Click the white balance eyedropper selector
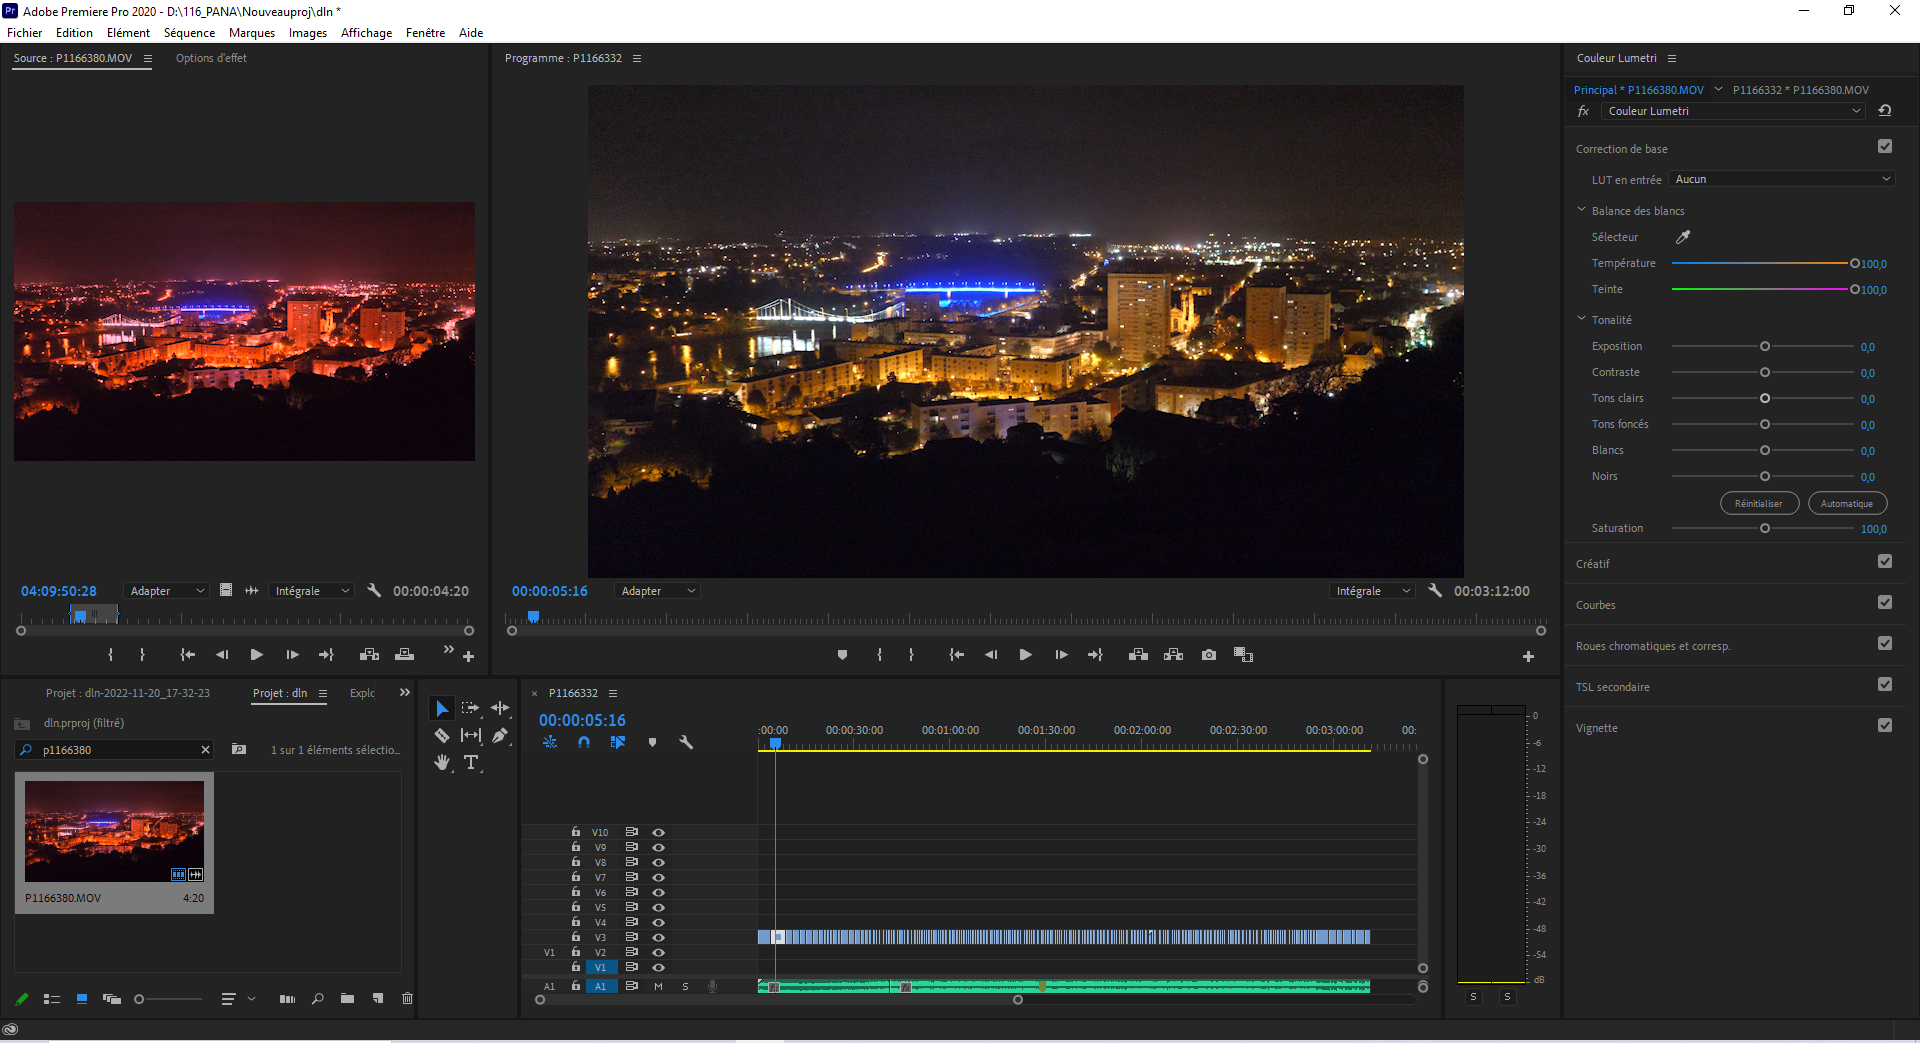The width and height of the screenshot is (1920, 1043). (1683, 237)
